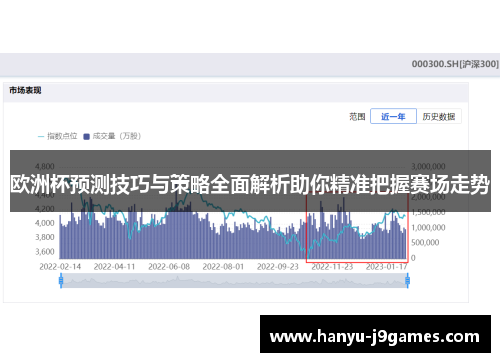Select the 近一年 range tab
The width and height of the screenshot is (500, 362).
pos(393,116)
